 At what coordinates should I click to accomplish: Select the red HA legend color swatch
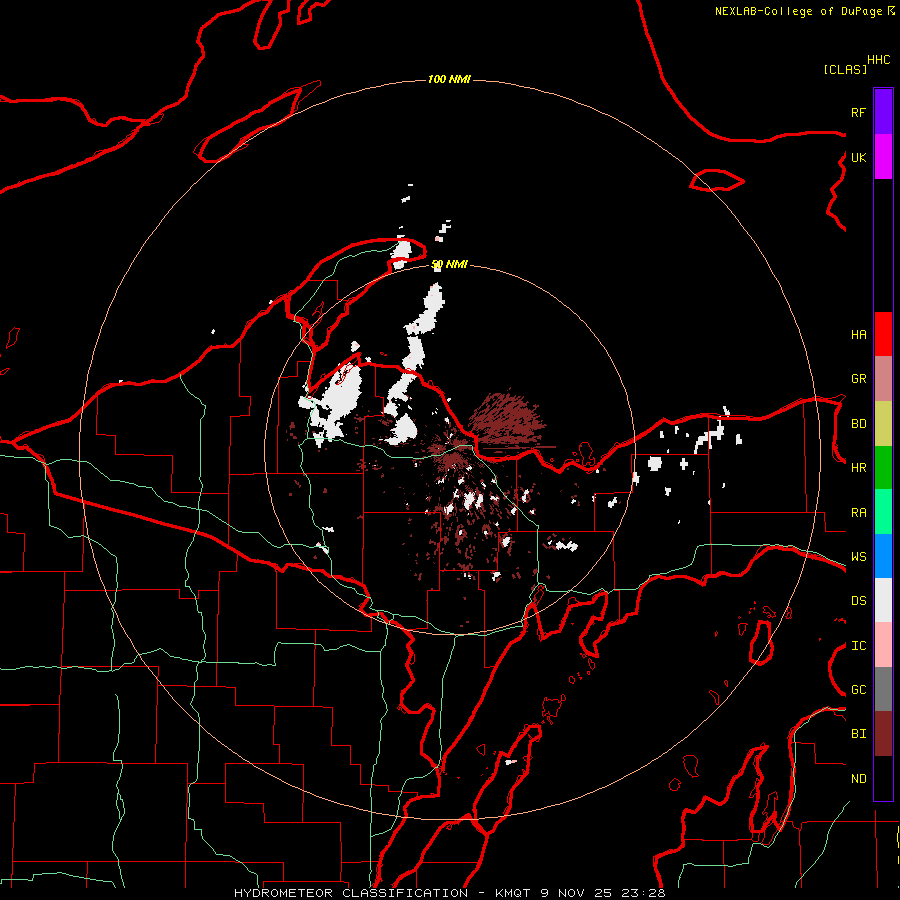click(x=883, y=334)
